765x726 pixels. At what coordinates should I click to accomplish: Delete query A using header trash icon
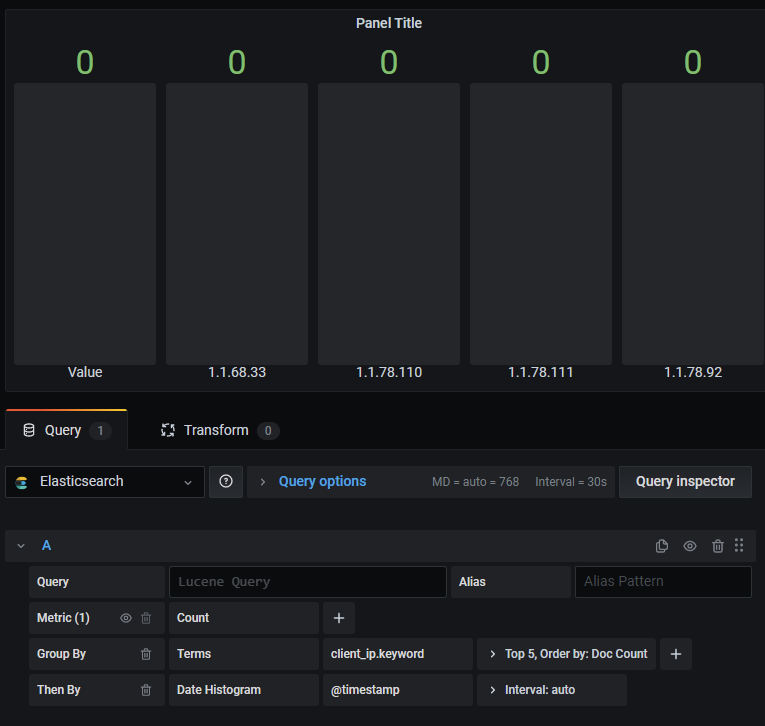(x=718, y=545)
